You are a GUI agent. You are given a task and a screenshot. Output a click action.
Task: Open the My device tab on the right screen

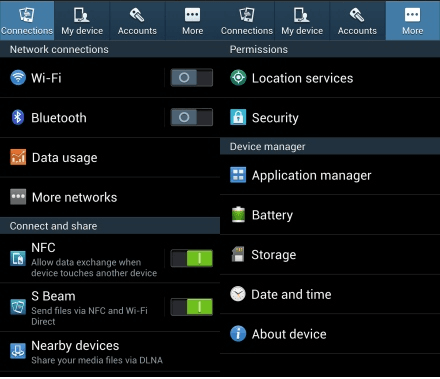coord(302,21)
